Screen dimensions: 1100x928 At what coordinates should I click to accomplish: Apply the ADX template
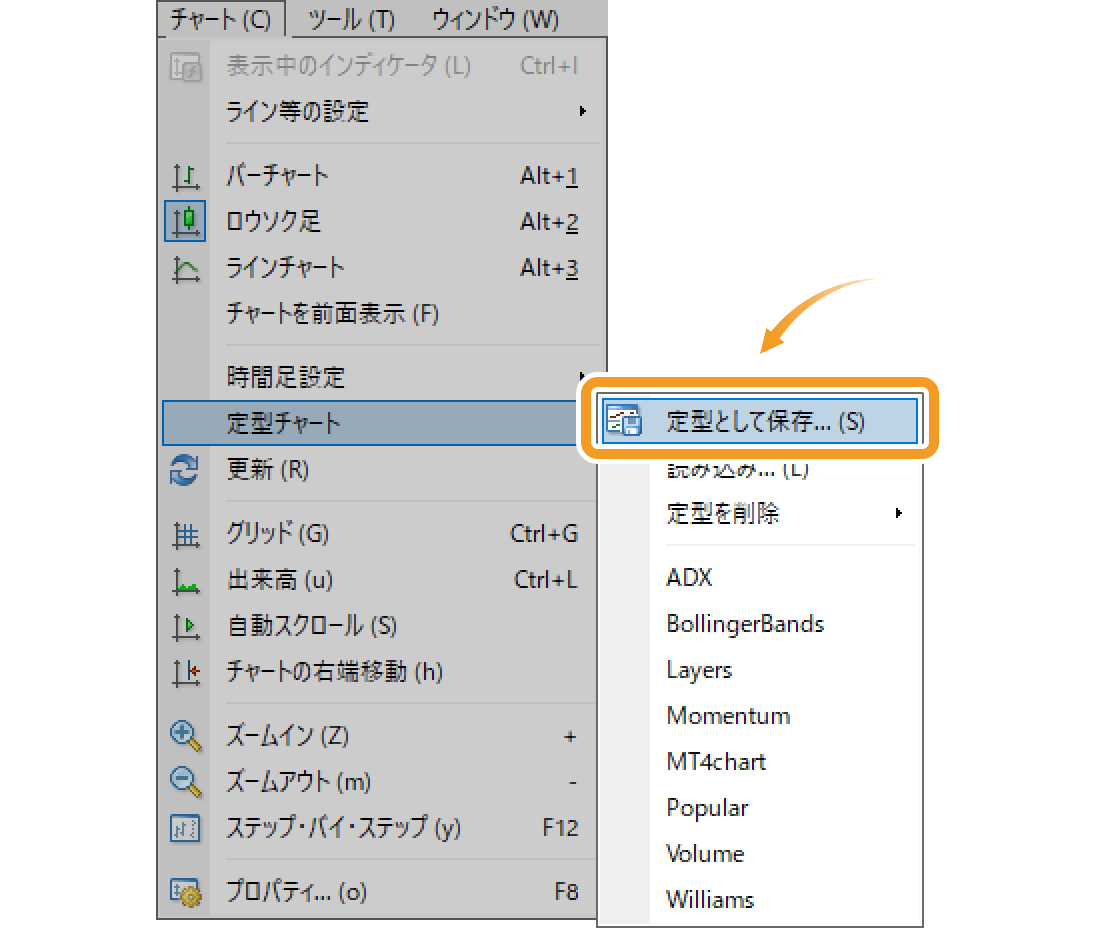(689, 578)
